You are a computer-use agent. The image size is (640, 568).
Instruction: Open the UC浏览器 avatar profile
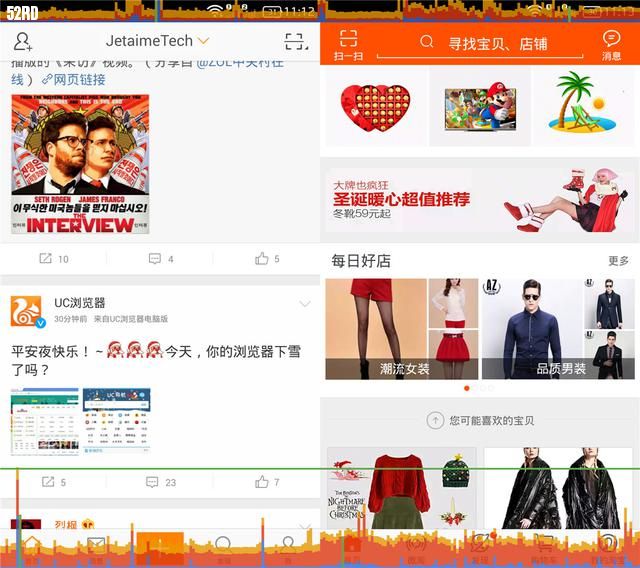click(x=27, y=311)
